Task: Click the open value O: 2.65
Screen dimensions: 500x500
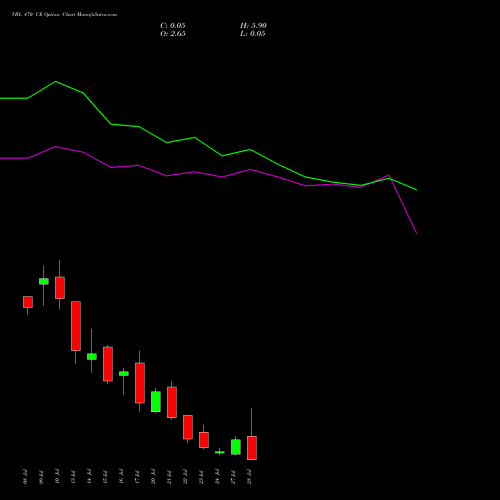Action: point(173,34)
